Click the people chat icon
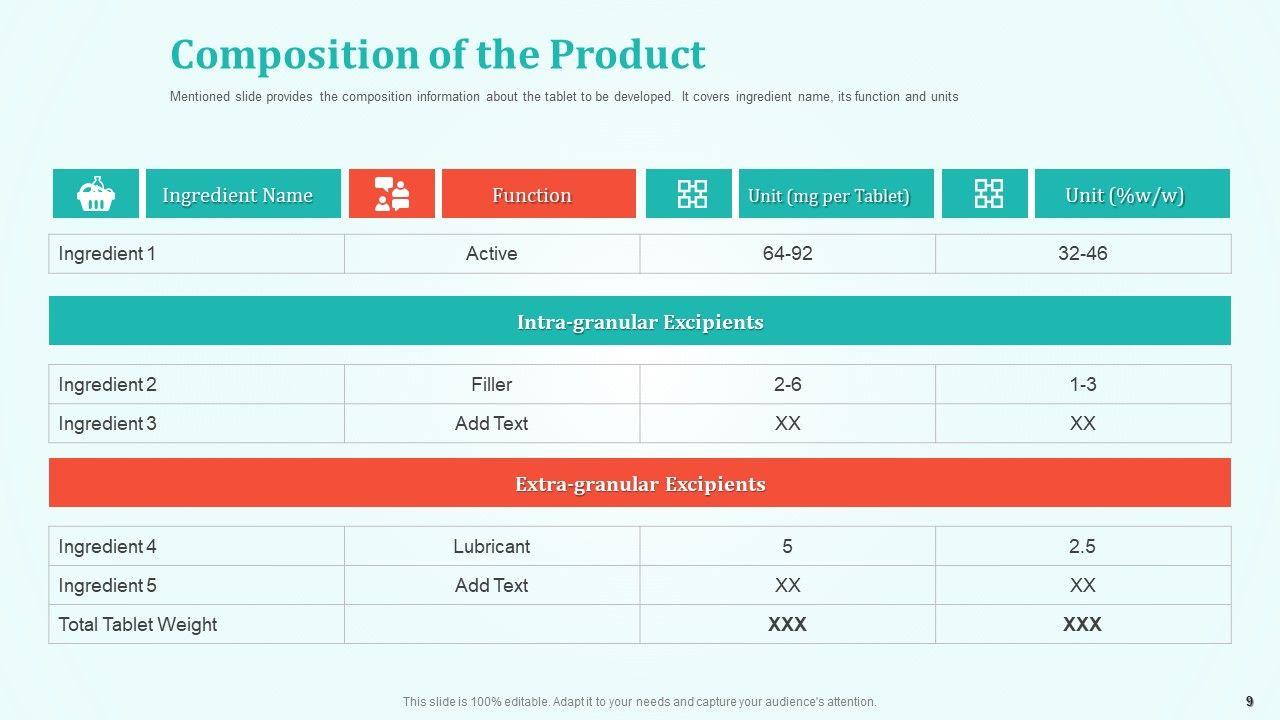 (391, 194)
